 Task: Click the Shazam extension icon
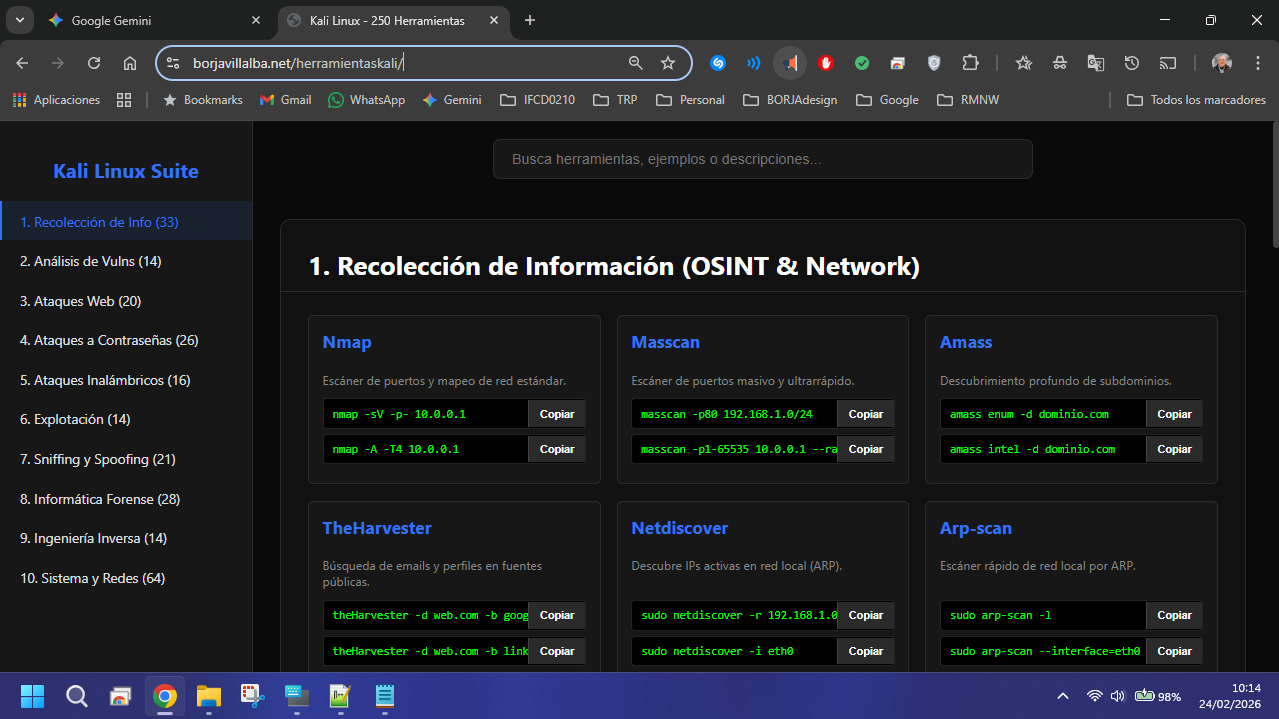point(717,63)
